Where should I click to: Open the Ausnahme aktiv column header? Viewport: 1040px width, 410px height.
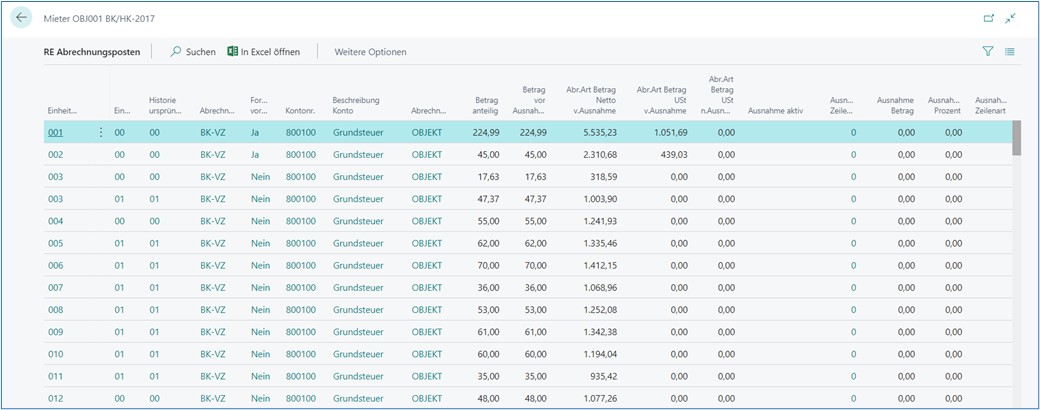click(775, 111)
